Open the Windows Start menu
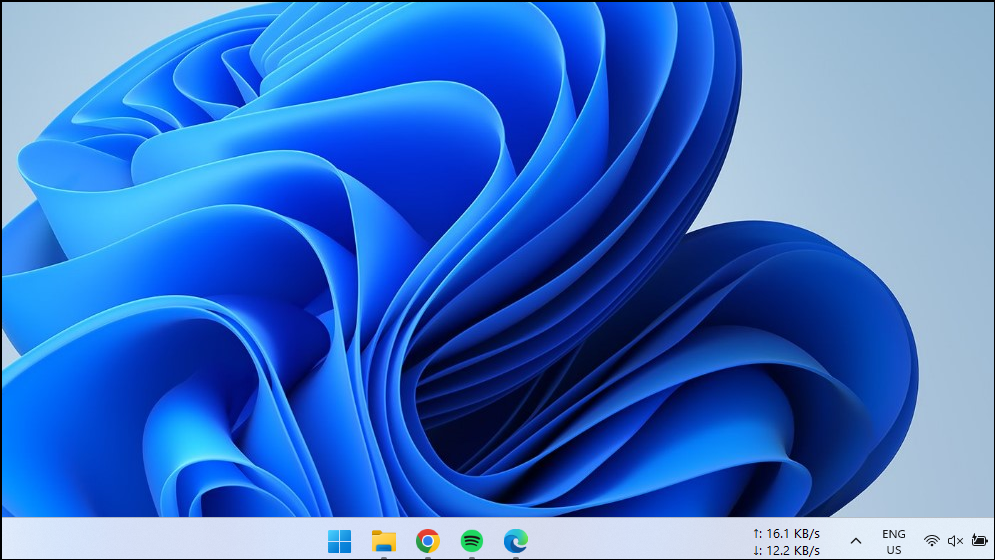Image resolution: width=995 pixels, height=560 pixels. tap(339, 541)
